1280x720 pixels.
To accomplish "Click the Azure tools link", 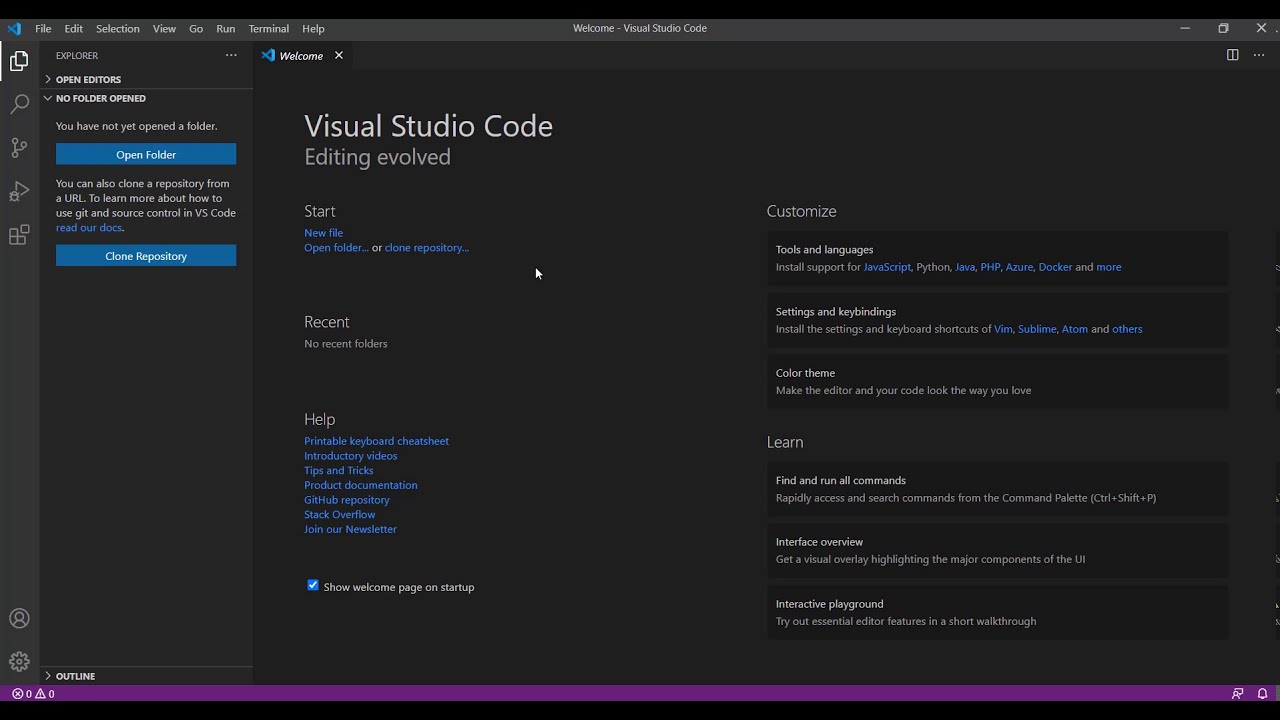I will click(1019, 267).
